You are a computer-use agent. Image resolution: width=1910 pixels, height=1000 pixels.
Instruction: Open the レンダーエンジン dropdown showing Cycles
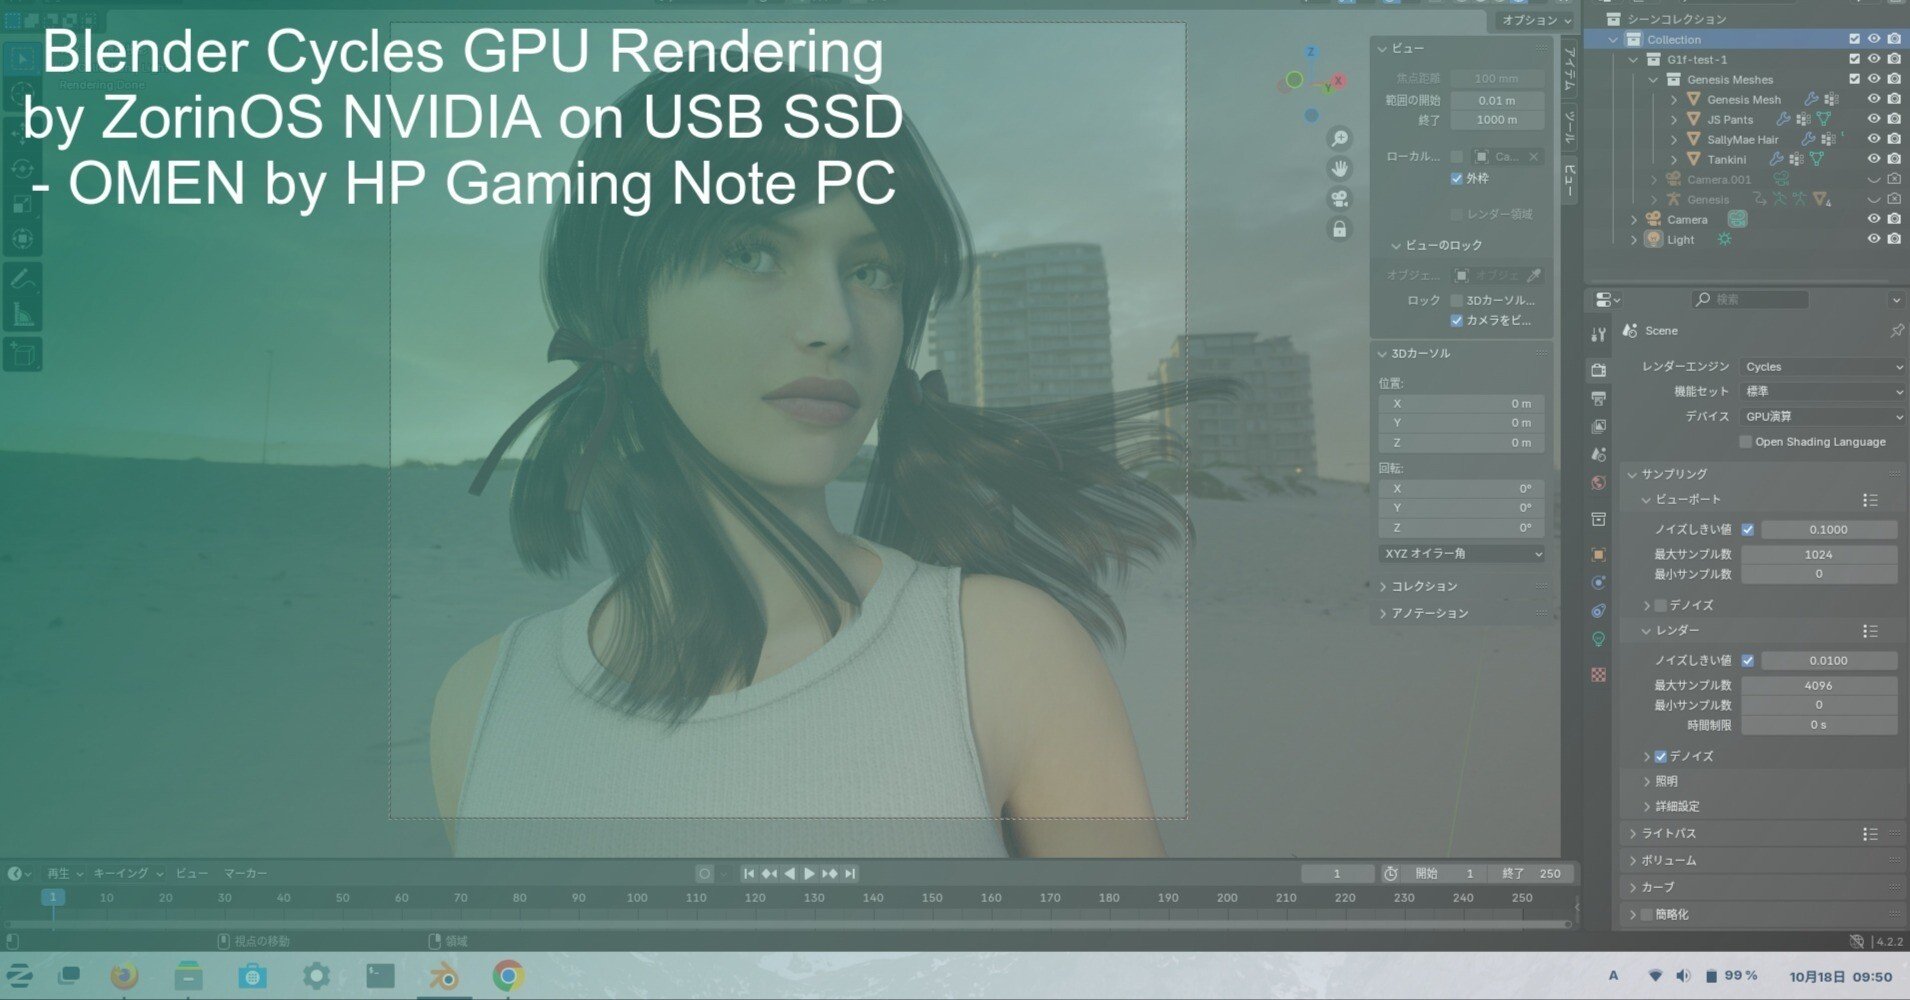pos(1820,366)
